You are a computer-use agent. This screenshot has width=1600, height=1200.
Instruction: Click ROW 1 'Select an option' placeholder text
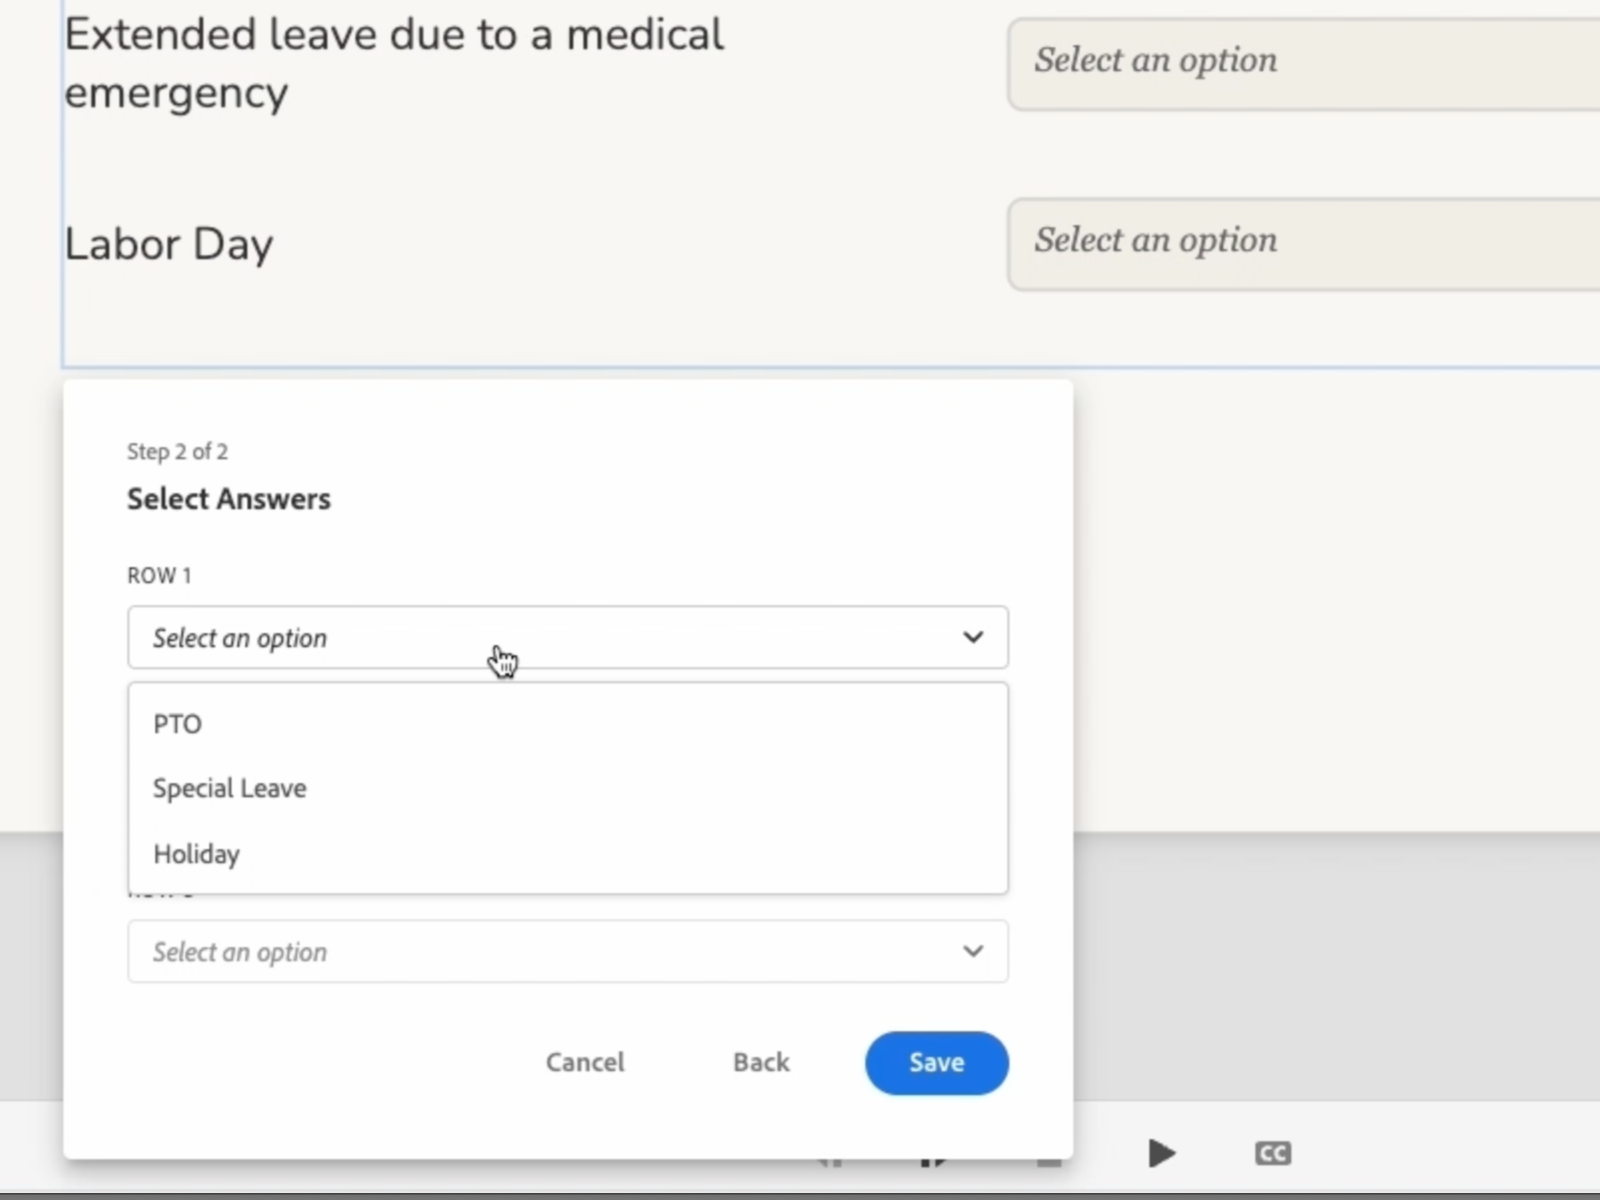click(x=240, y=638)
